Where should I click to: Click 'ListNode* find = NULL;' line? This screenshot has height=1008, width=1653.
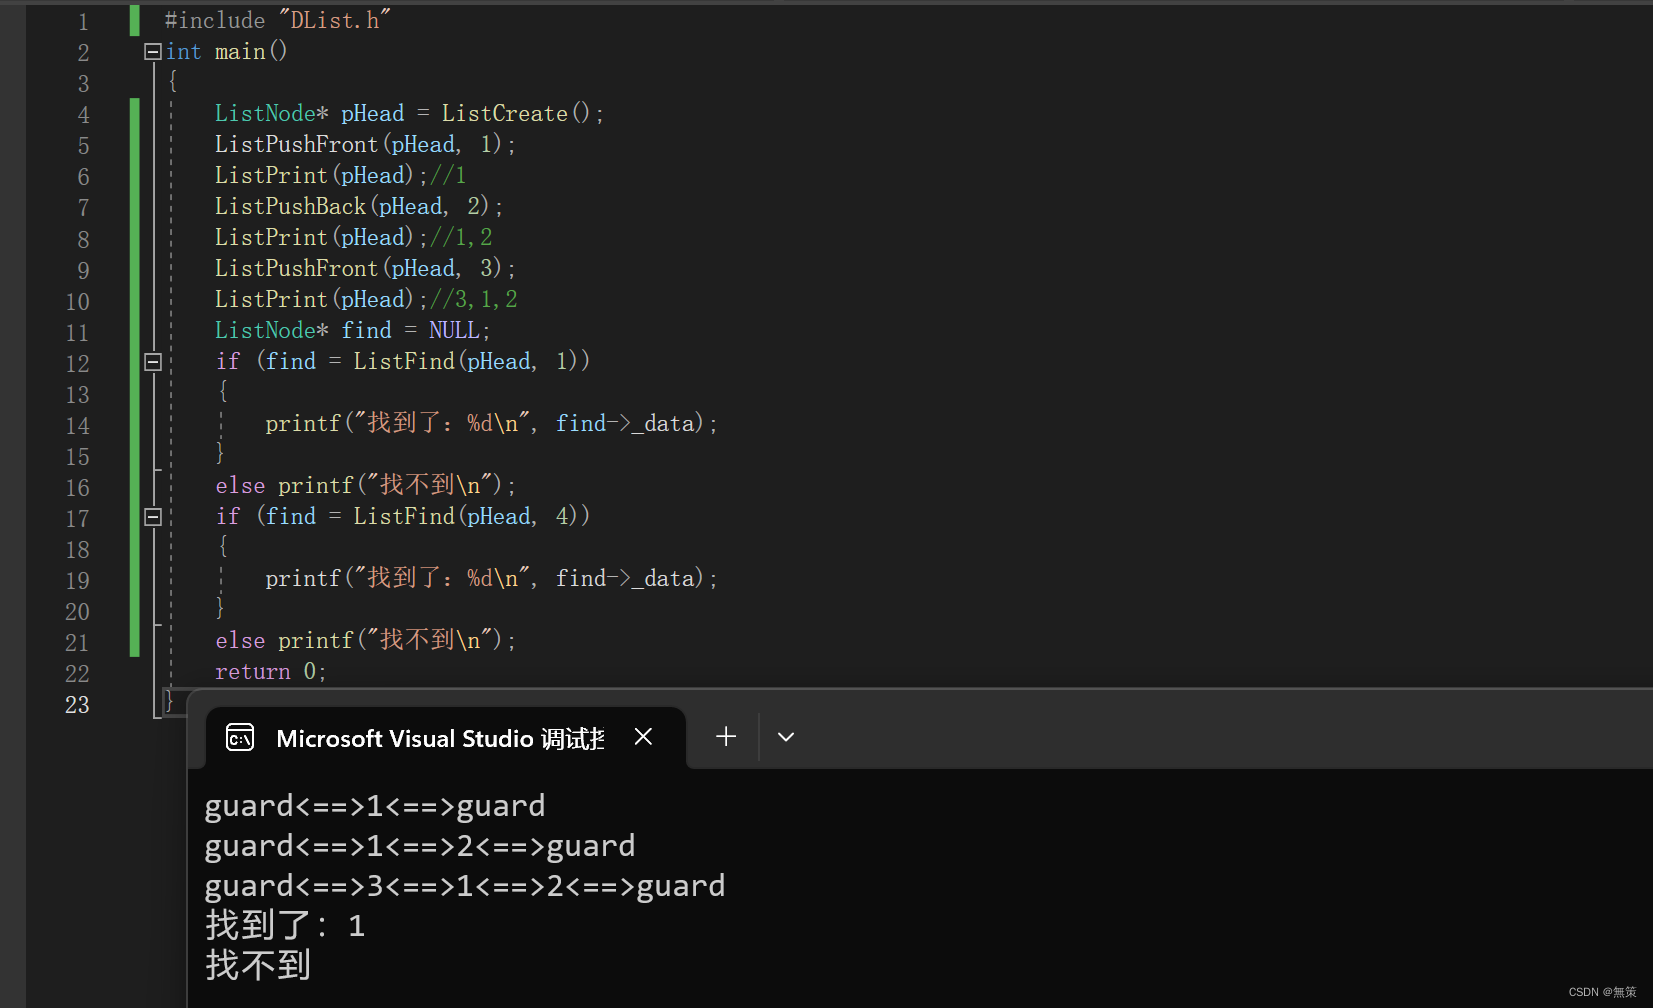(353, 331)
